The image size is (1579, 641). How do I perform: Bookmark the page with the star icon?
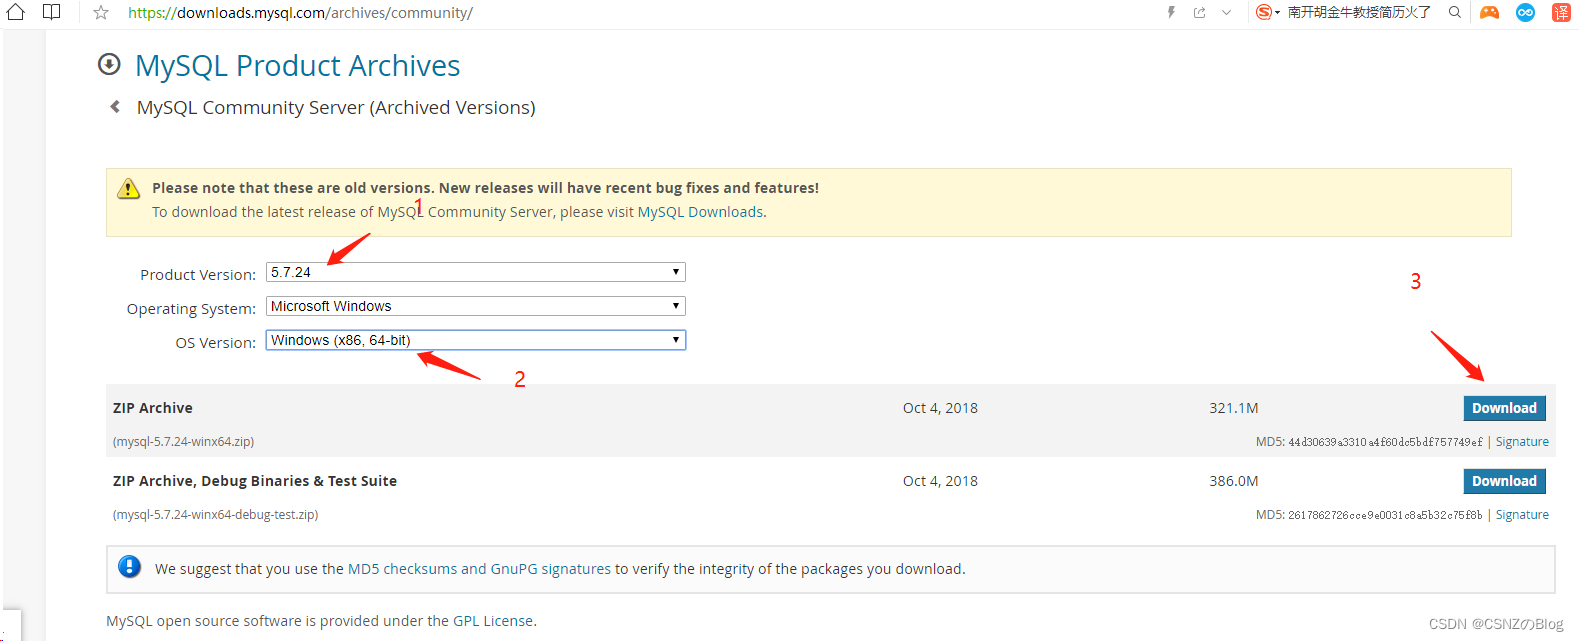point(101,13)
